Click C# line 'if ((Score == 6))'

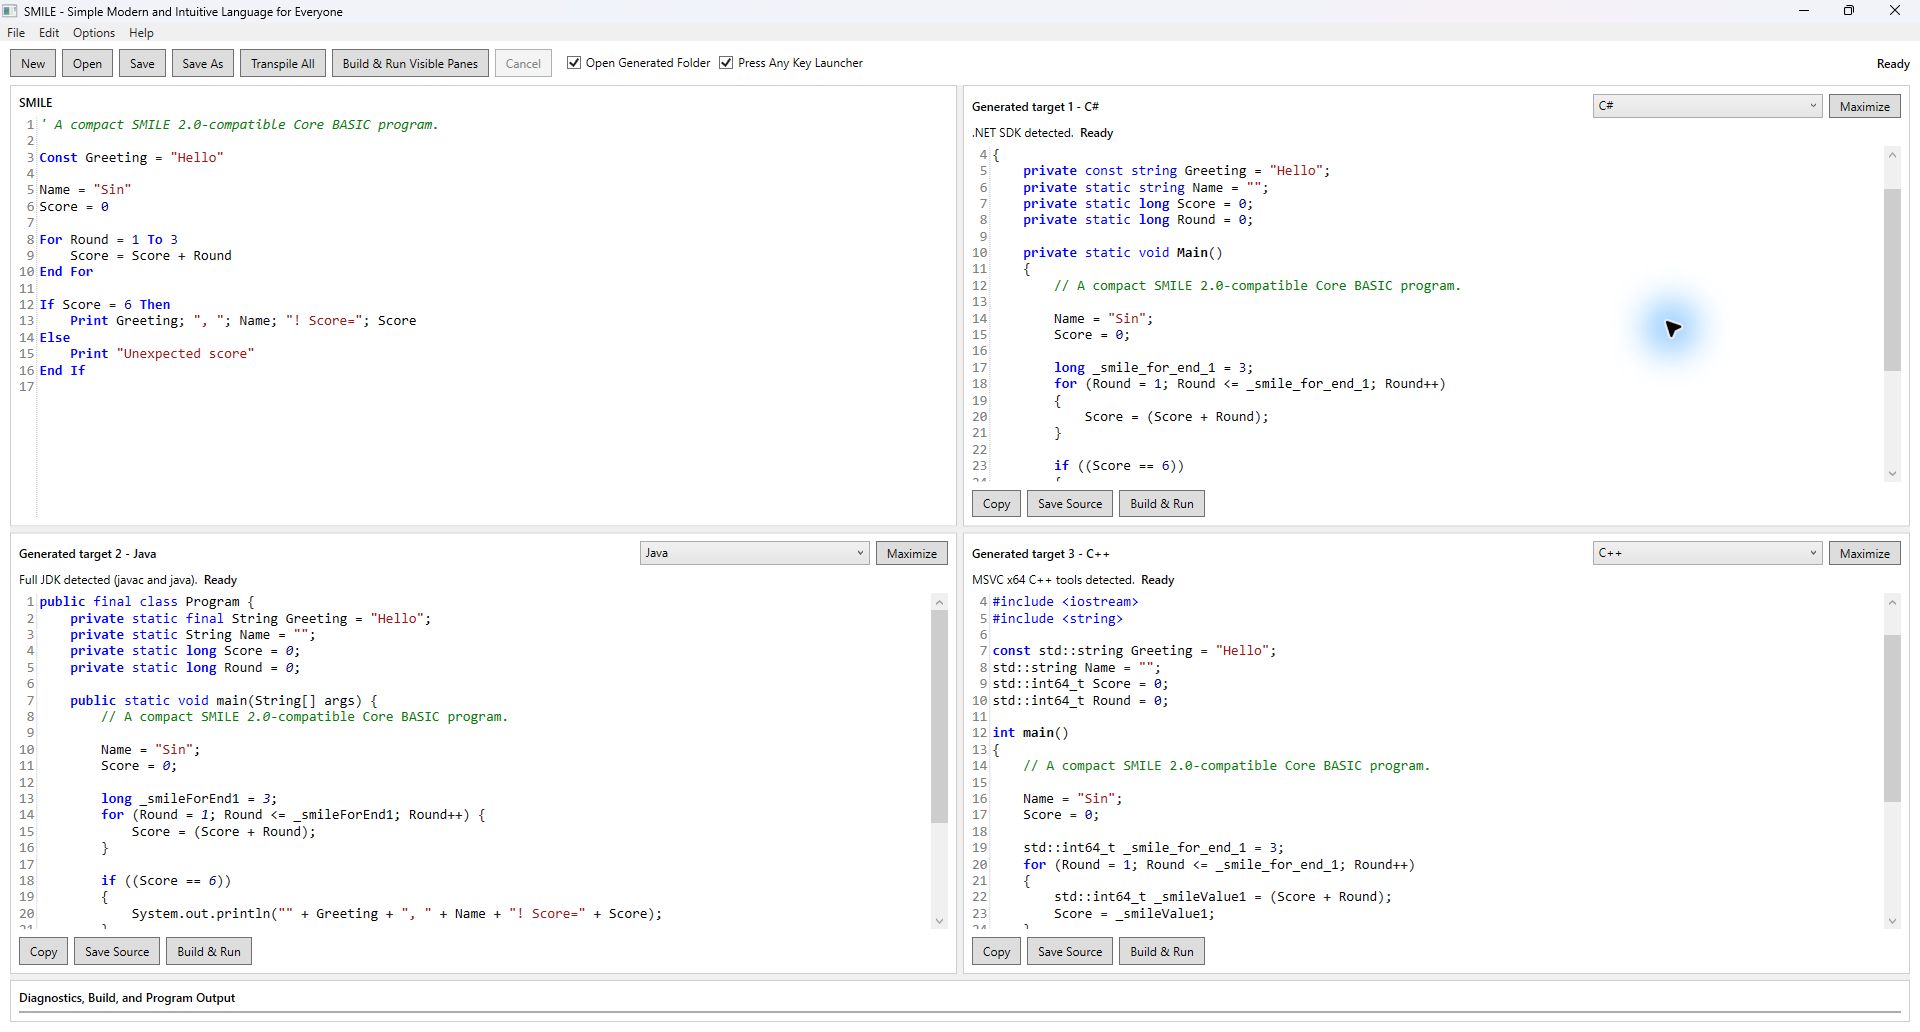coord(1119,466)
